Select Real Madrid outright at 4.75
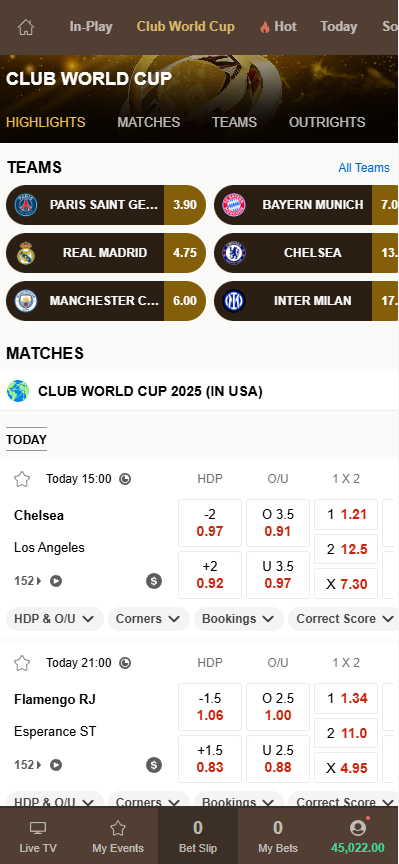 click(x=185, y=253)
